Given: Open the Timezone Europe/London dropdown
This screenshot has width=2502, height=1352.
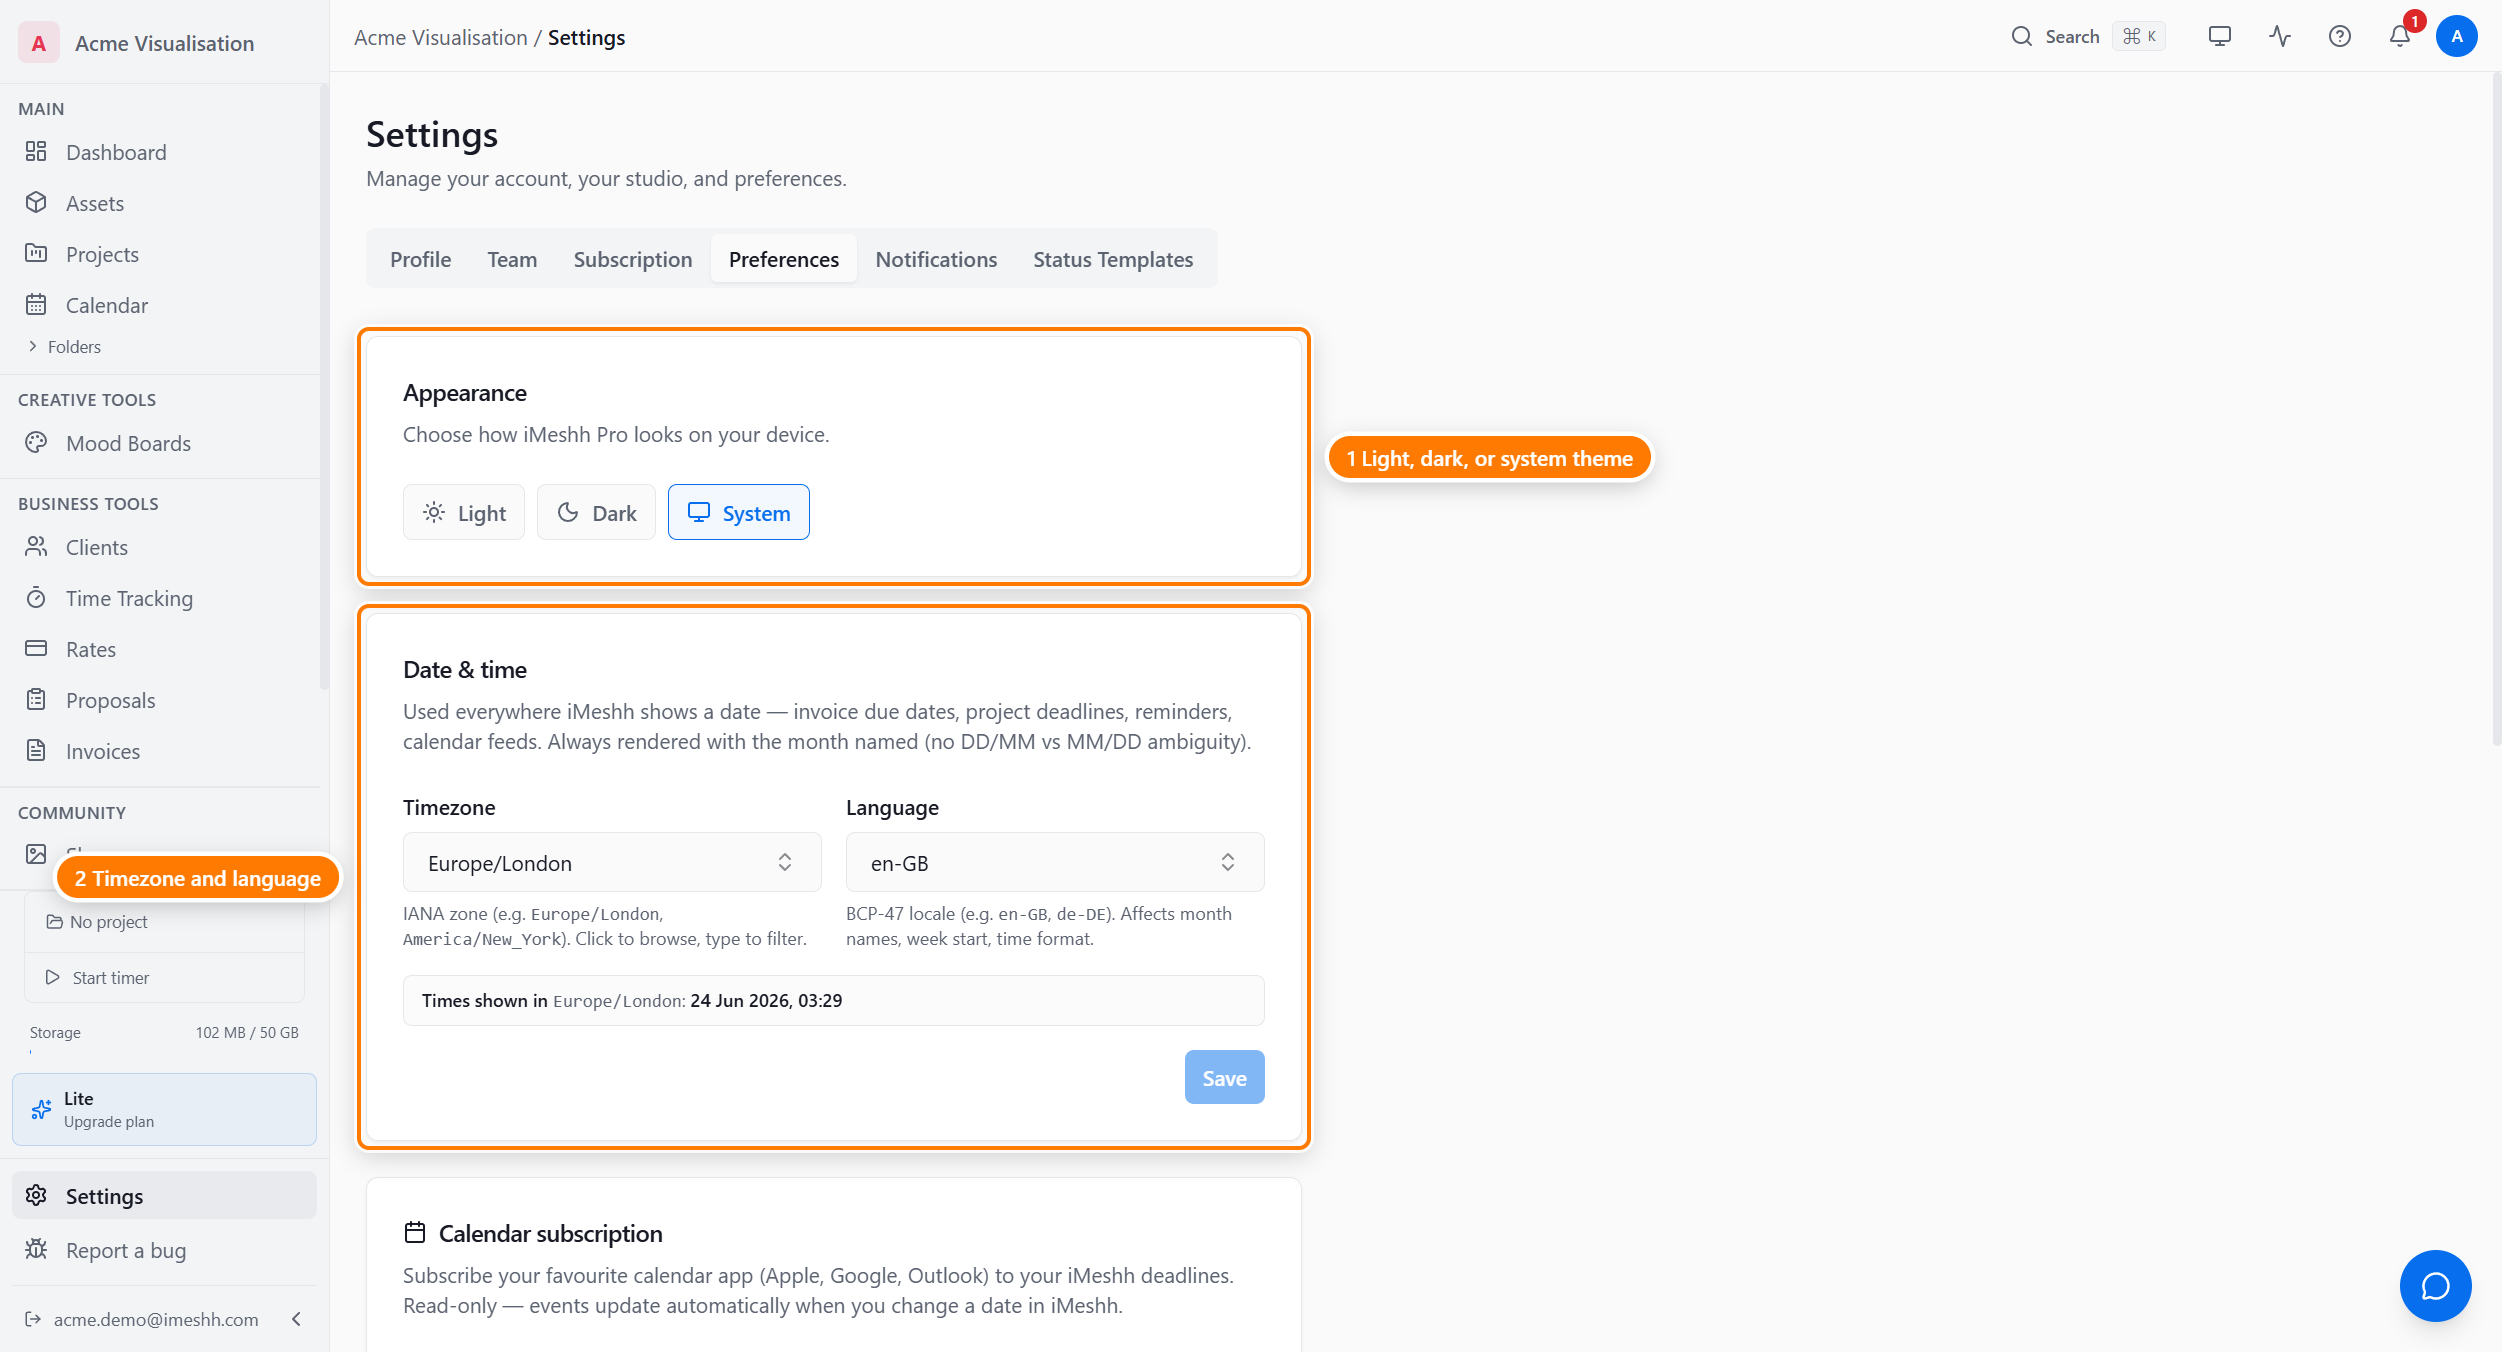Looking at the screenshot, I should point(612,862).
